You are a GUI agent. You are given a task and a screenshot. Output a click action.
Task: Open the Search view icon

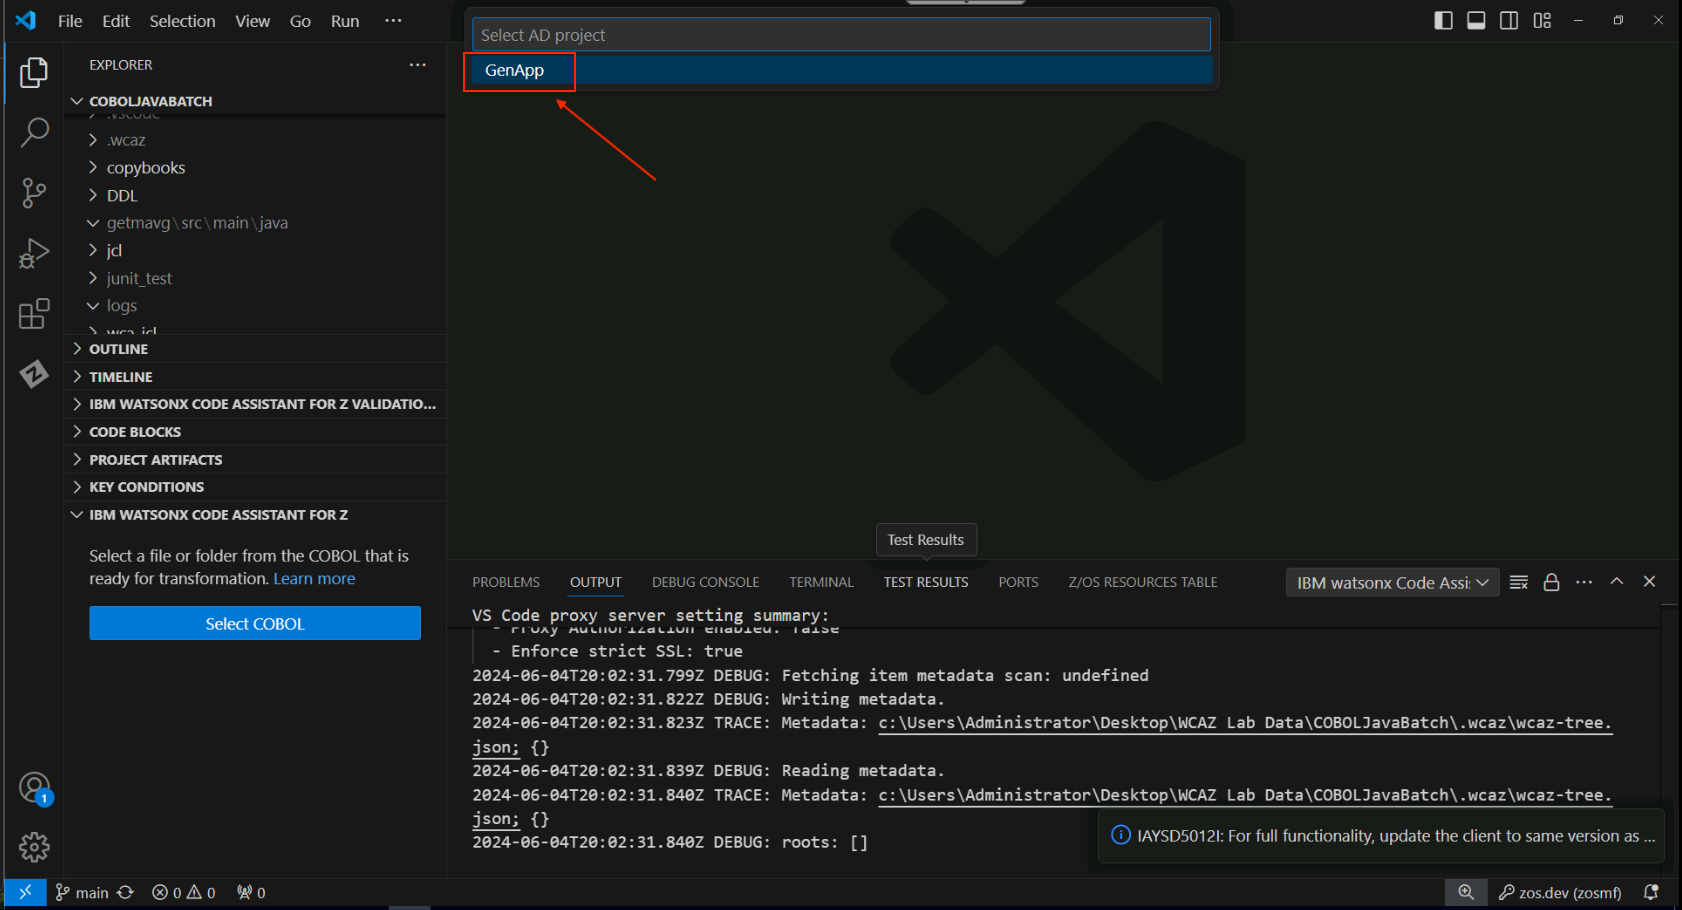click(x=34, y=132)
